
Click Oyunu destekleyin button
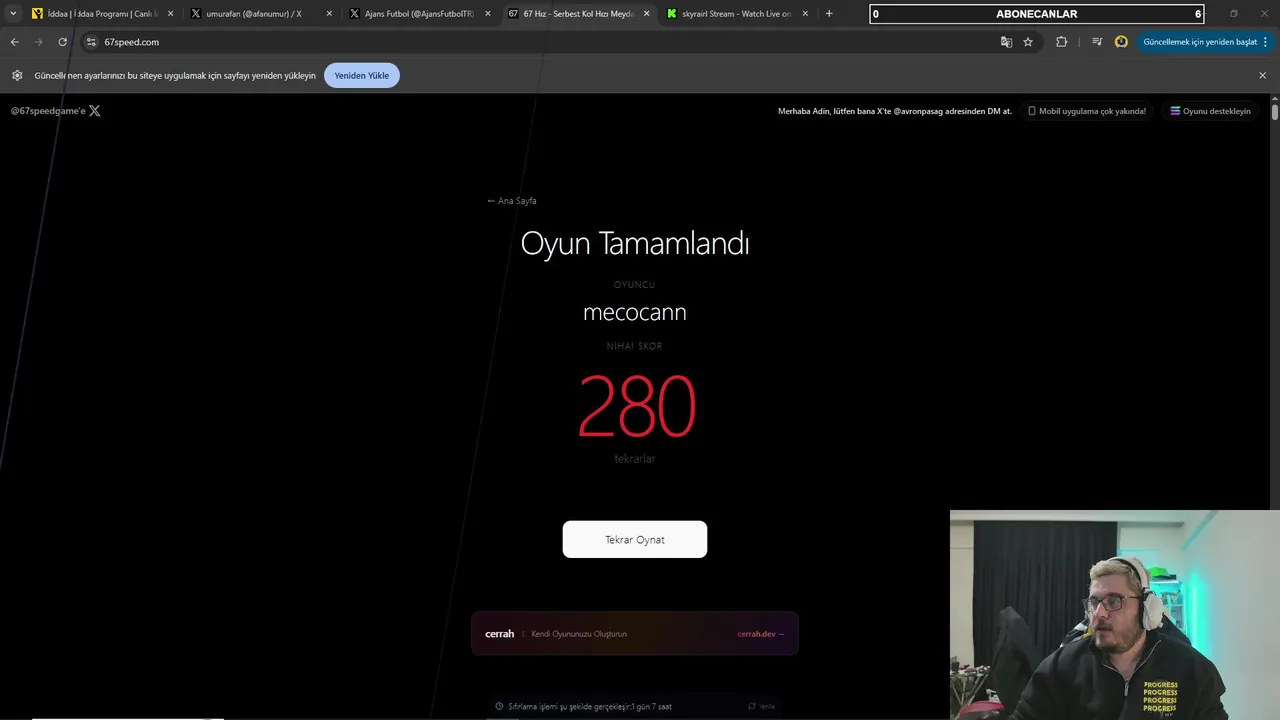(1210, 111)
